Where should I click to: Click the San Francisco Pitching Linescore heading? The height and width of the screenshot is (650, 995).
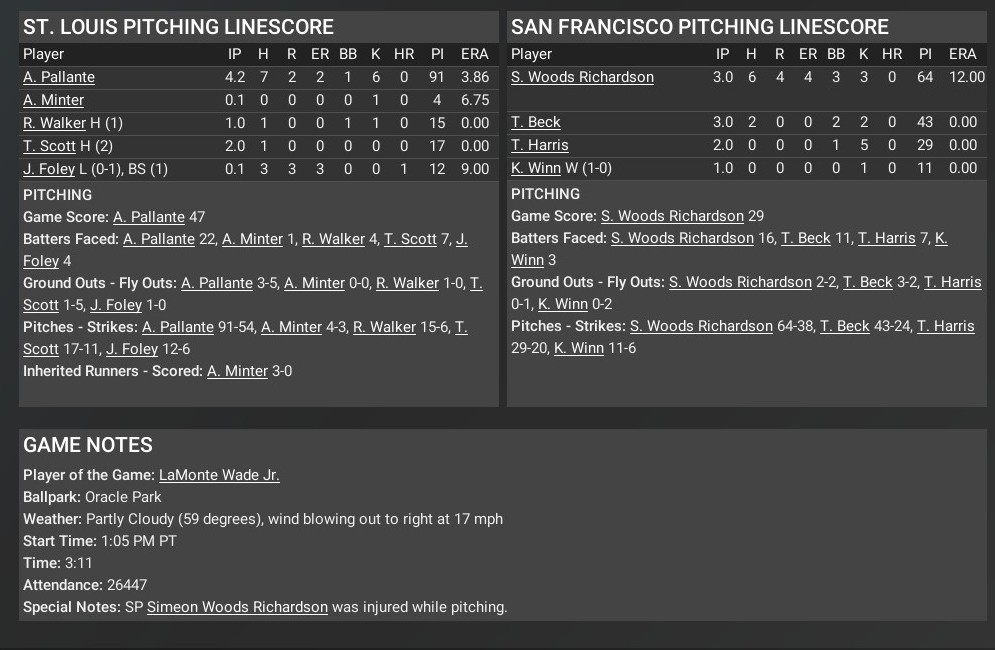[x=699, y=27]
